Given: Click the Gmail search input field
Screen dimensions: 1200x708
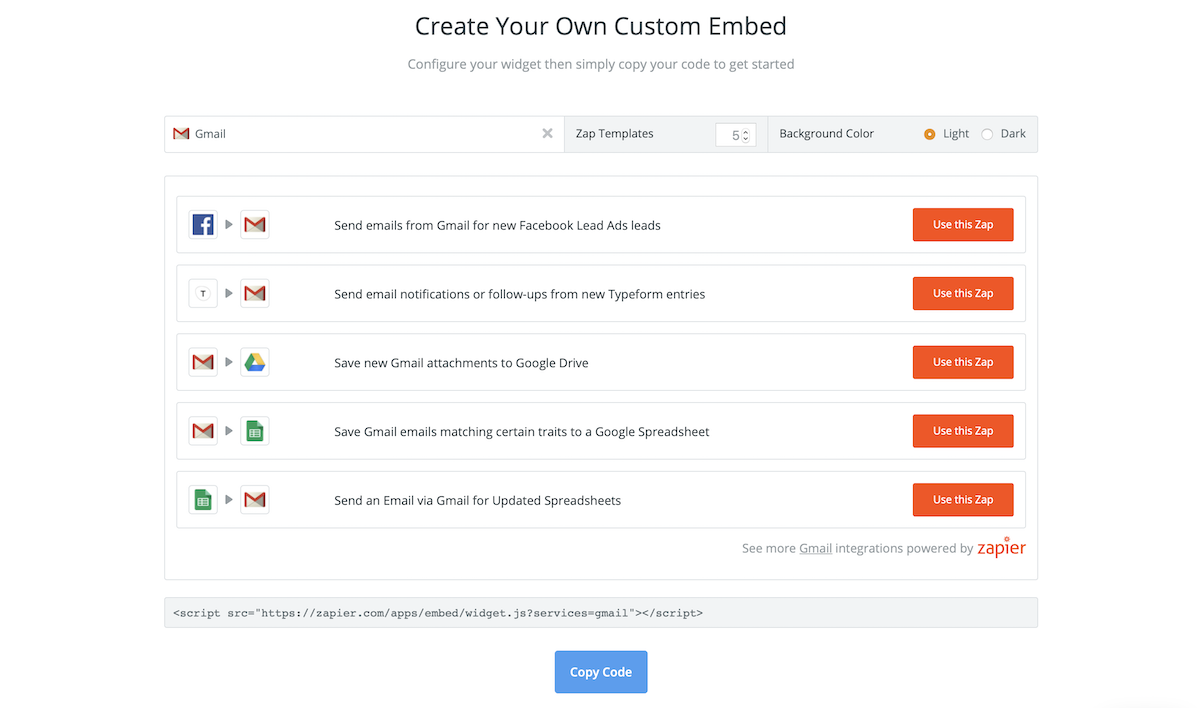Looking at the screenshot, I should (365, 134).
